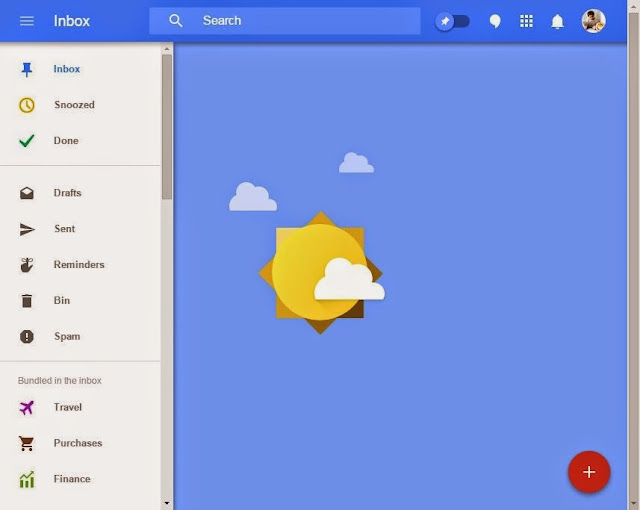The image size is (640, 510).
Task: Click into the Search field
Action: (x=284, y=21)
